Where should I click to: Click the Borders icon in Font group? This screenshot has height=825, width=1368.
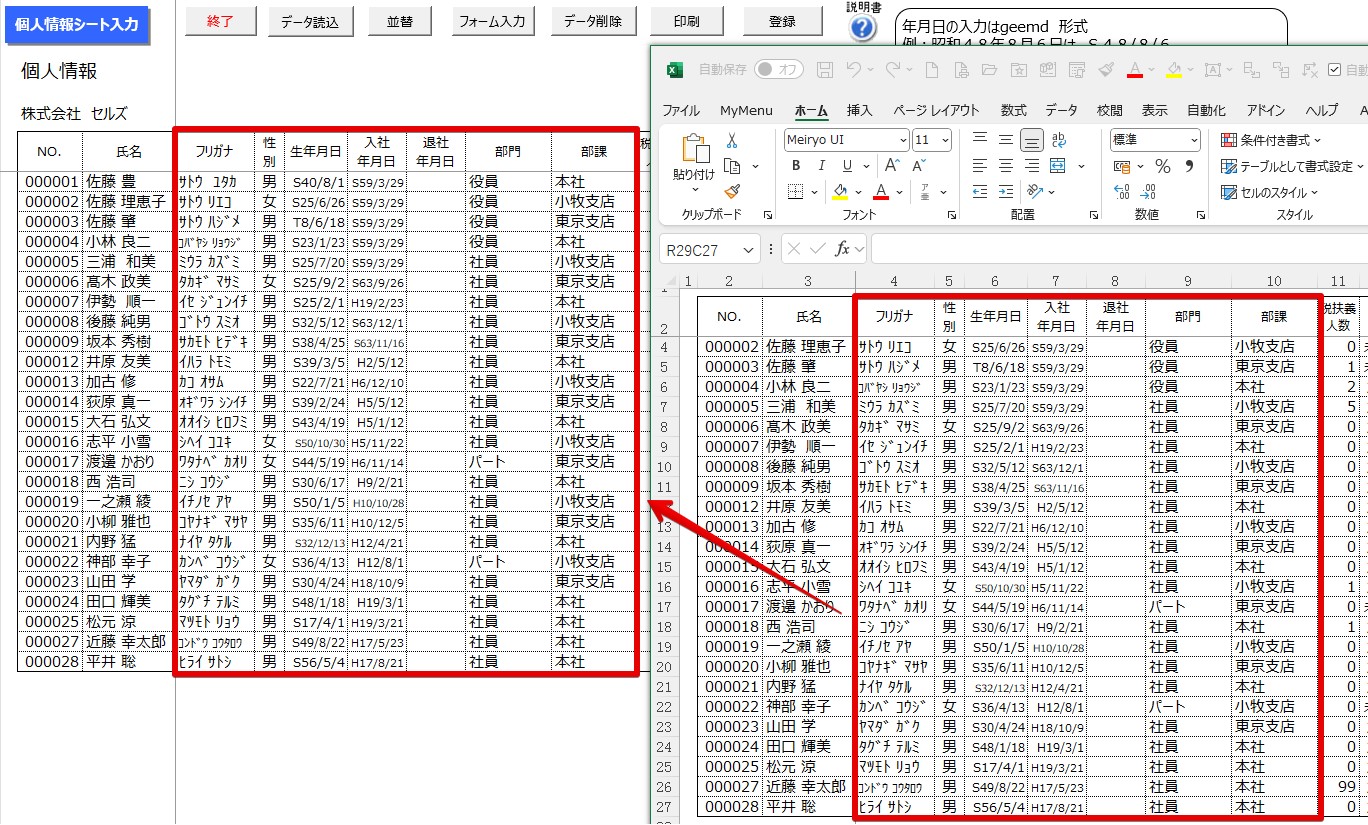795,190
